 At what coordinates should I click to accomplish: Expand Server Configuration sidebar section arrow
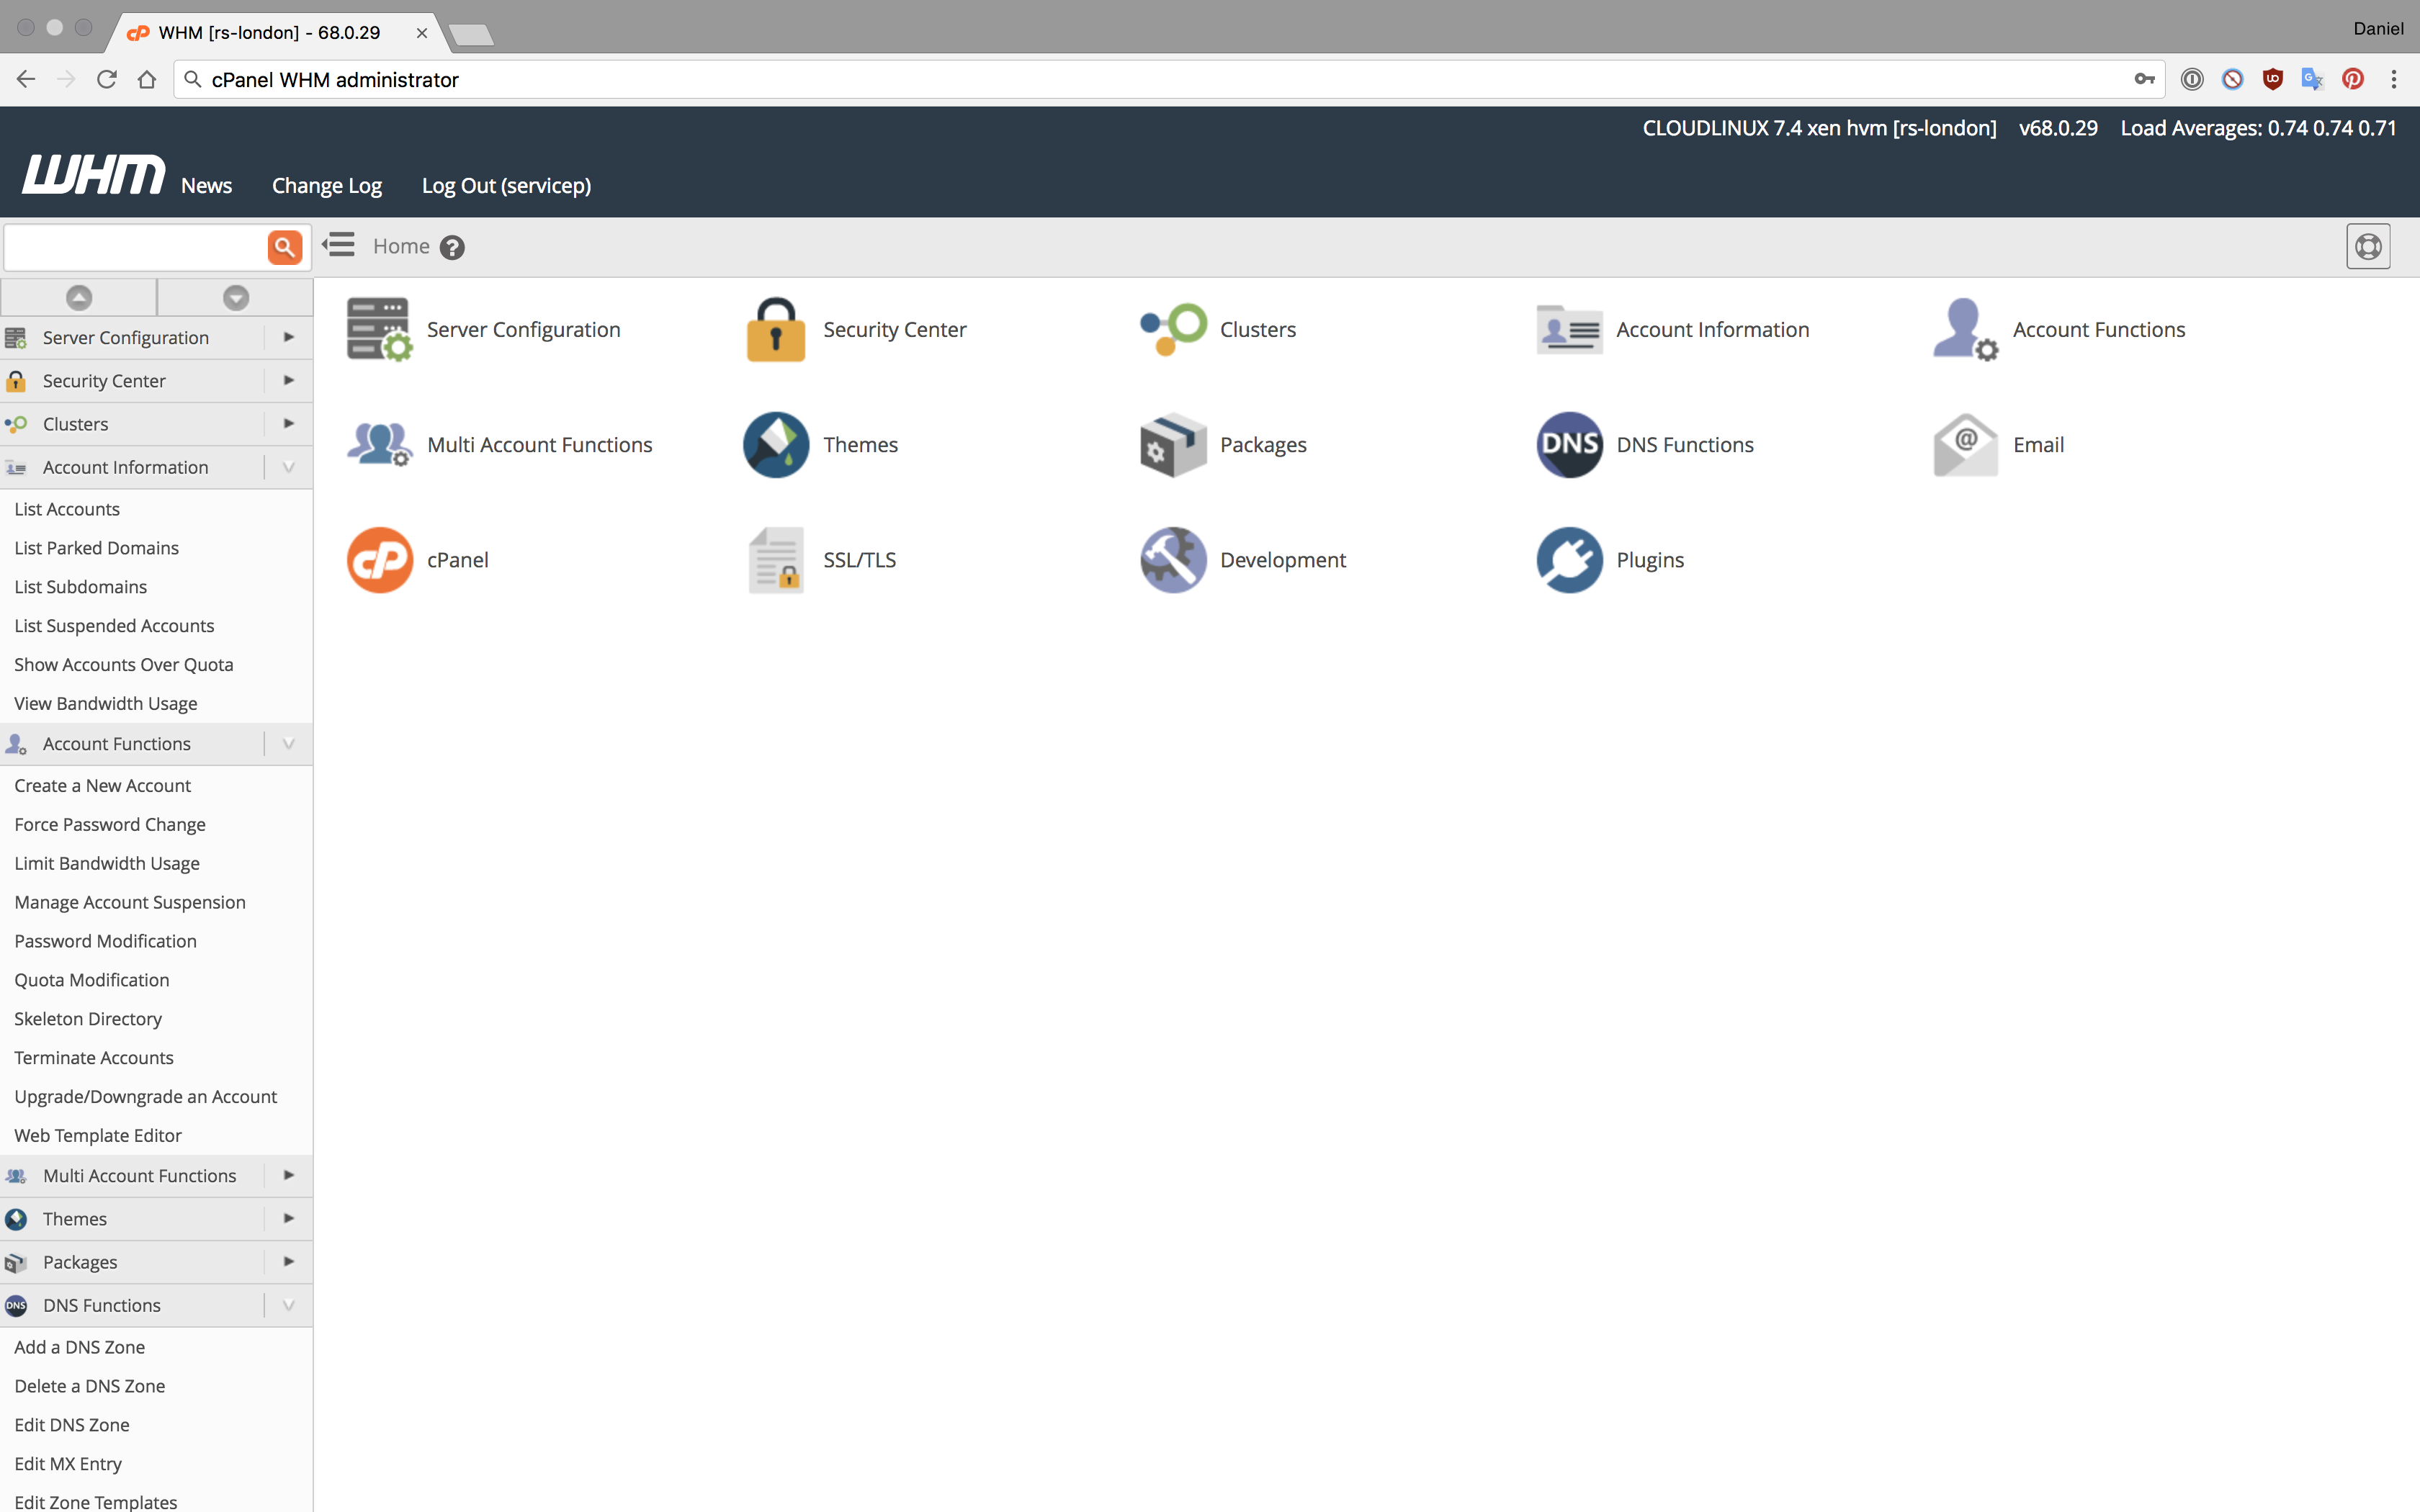coord(289,337)
